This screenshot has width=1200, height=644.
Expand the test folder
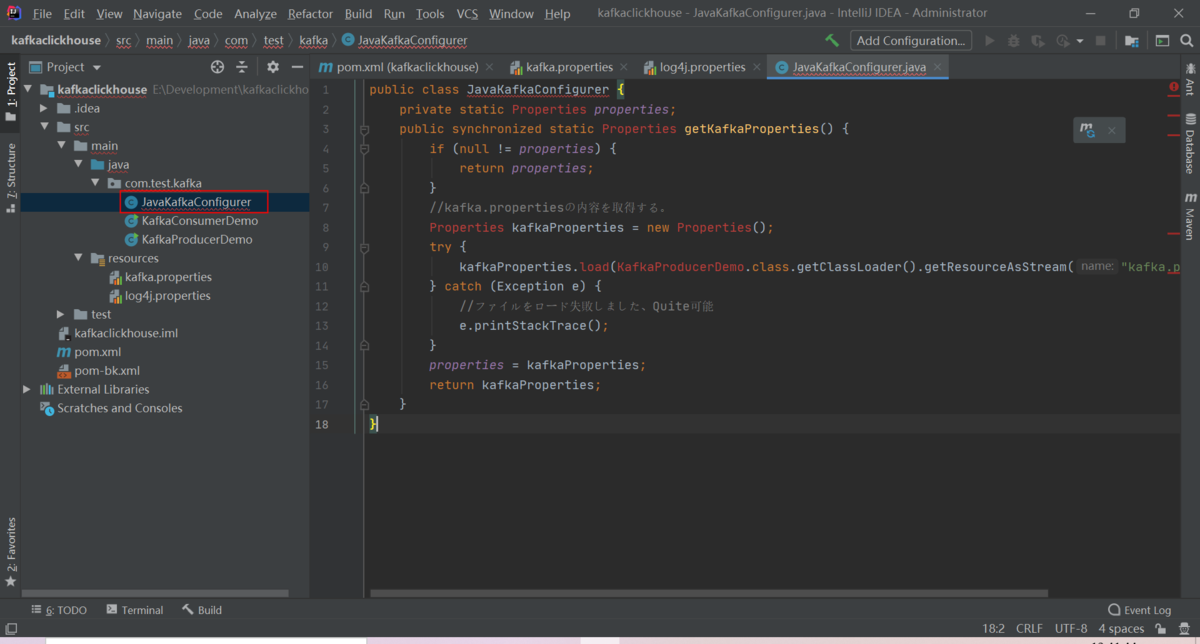(61, 314)
